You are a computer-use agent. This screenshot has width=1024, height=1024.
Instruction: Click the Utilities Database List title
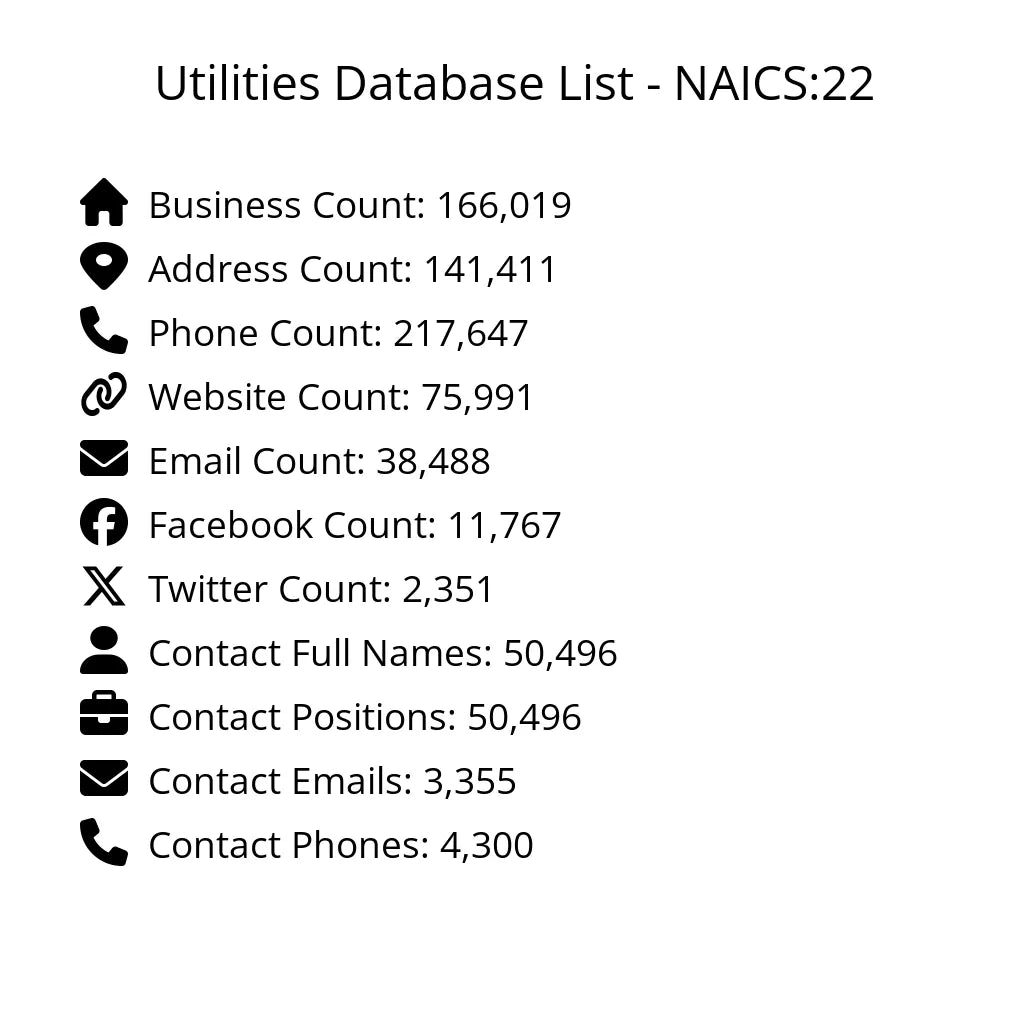point(514,84)
